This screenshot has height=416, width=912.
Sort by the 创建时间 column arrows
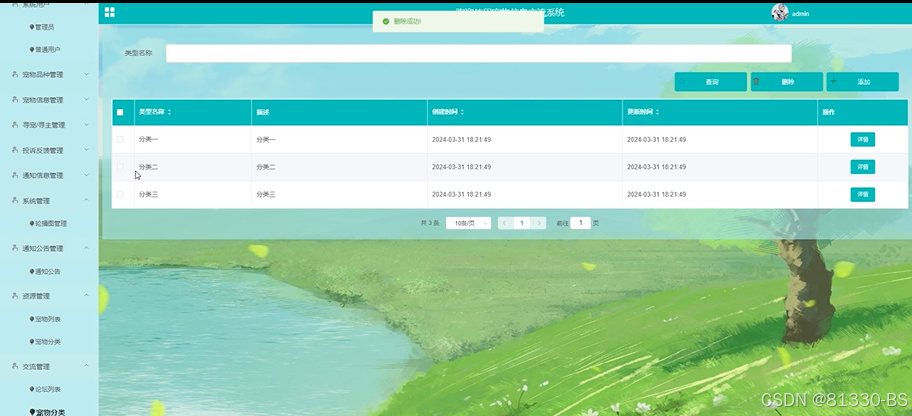coord(462,112)
